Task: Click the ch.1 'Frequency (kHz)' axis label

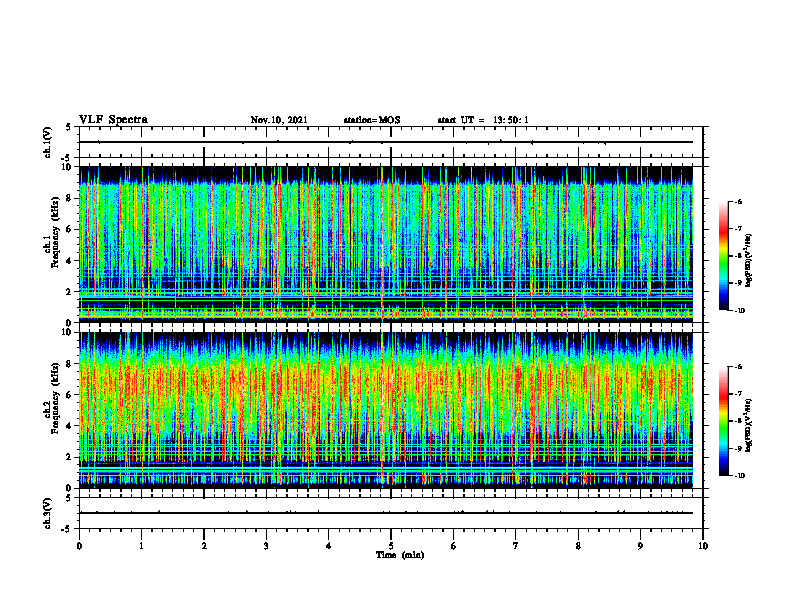Action: coord(55,232)
